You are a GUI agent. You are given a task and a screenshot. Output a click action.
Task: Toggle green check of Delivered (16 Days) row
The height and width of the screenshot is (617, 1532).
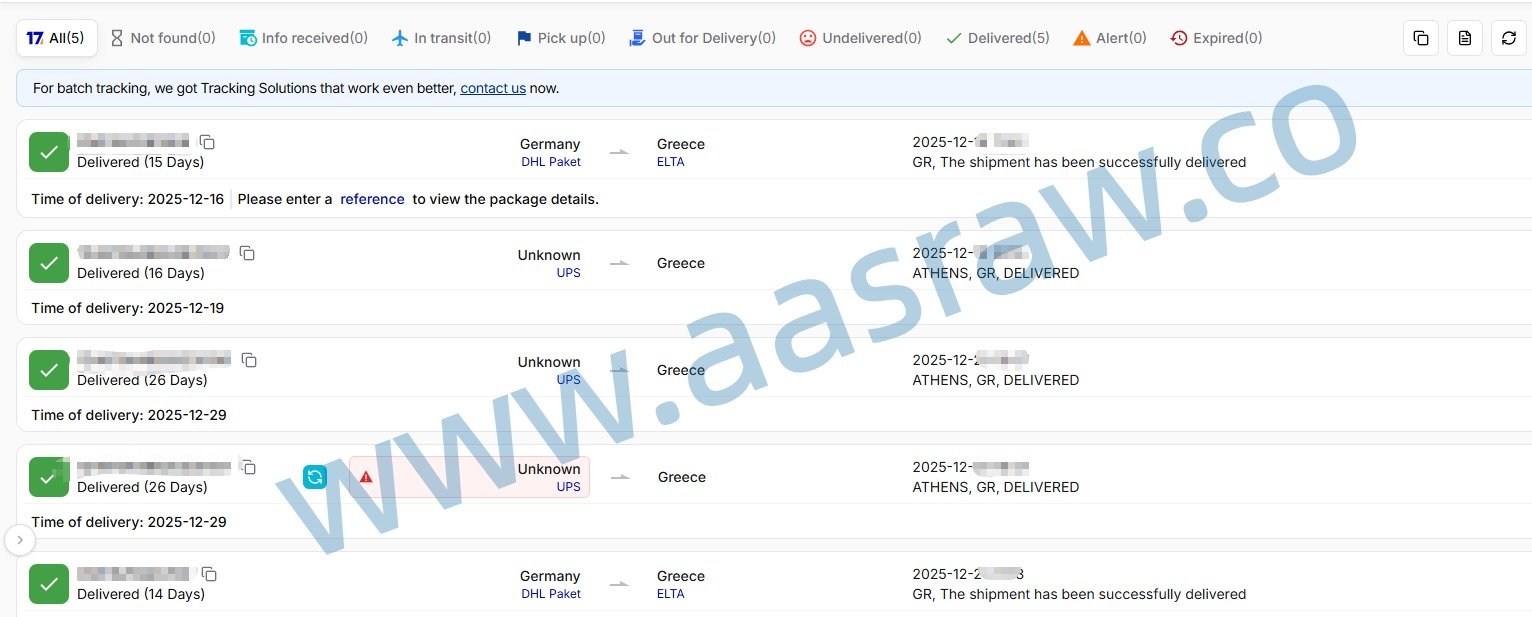[x=48, y=263]
